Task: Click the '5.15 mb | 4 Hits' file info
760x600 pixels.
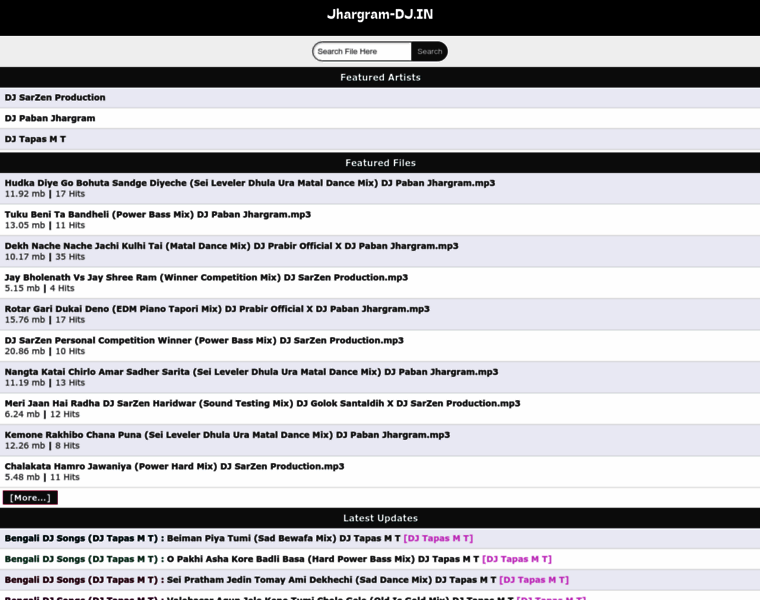Action: tap(39, 288)
